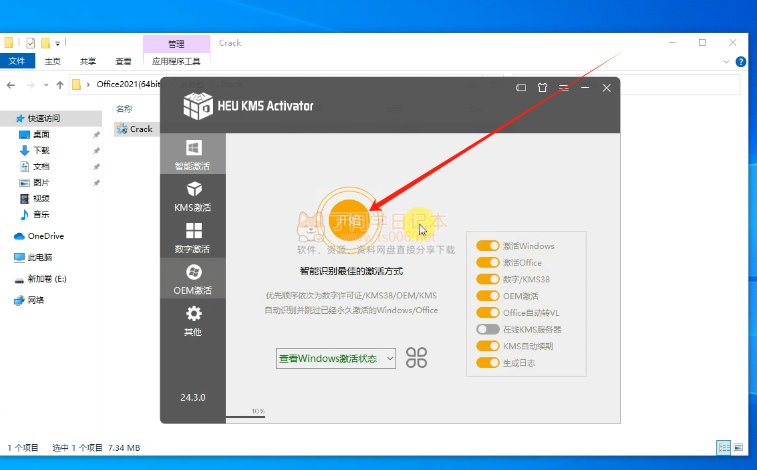Unpin 下载 using its pin icon

(97, 151)
